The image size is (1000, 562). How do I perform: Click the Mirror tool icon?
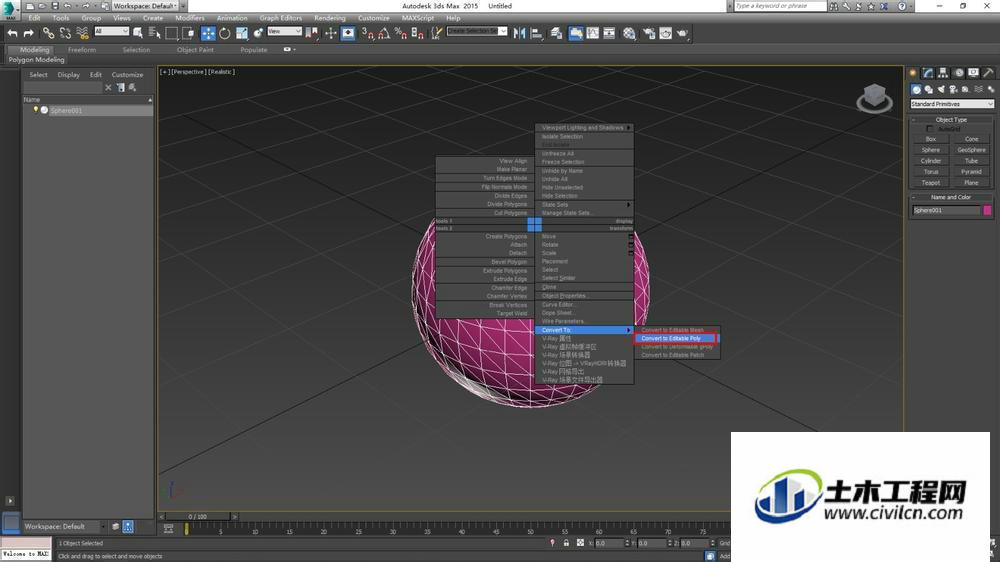[520, 33]
